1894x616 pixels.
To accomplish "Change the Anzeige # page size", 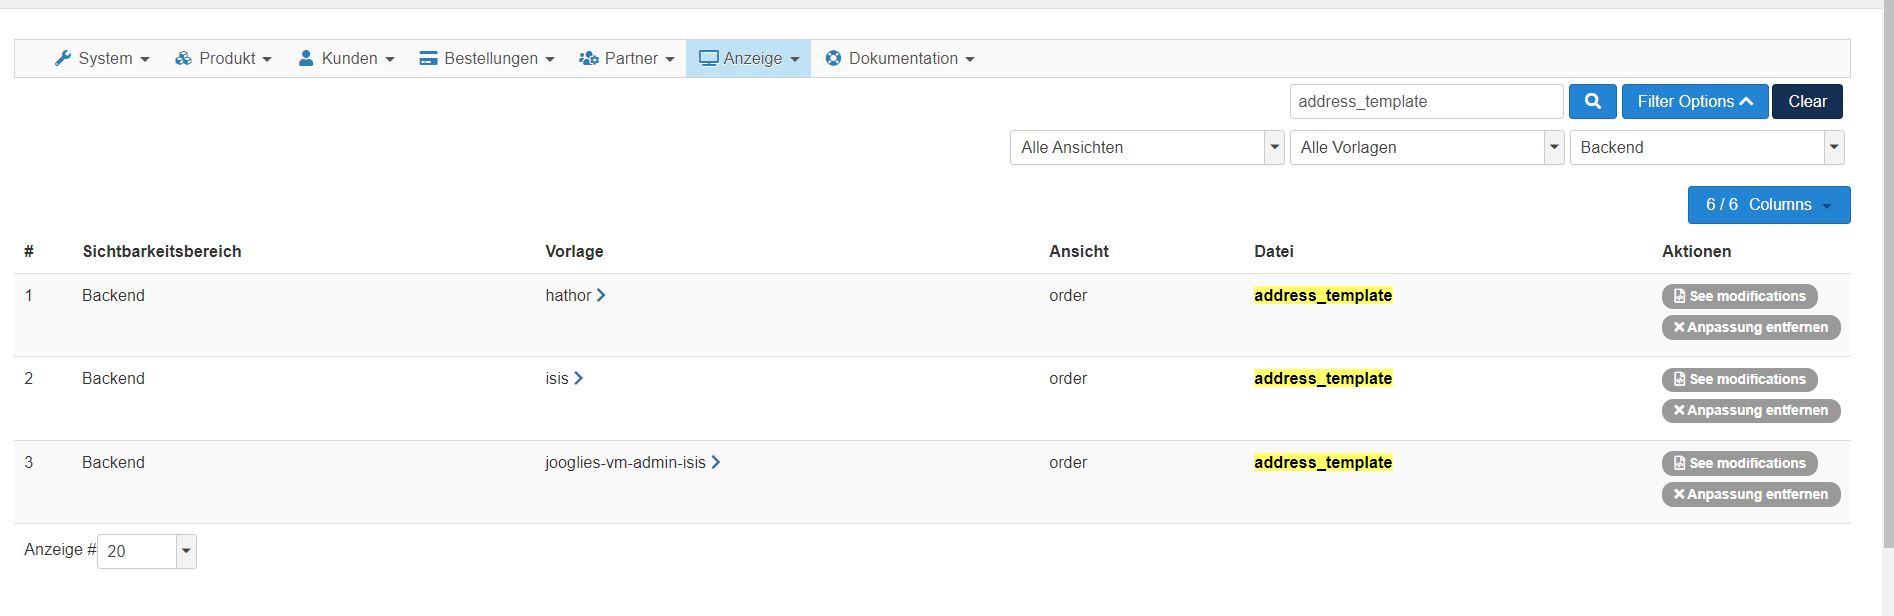I will tap(147, 552).
